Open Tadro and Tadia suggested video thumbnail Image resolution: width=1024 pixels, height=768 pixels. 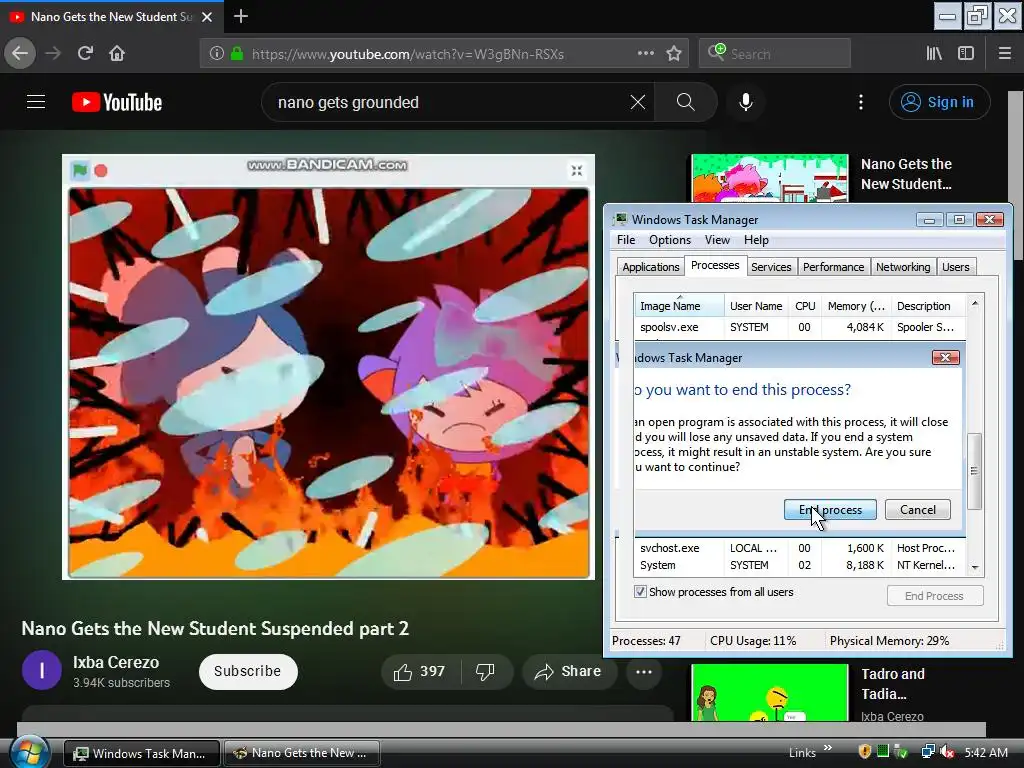click(x=770, y=693)
